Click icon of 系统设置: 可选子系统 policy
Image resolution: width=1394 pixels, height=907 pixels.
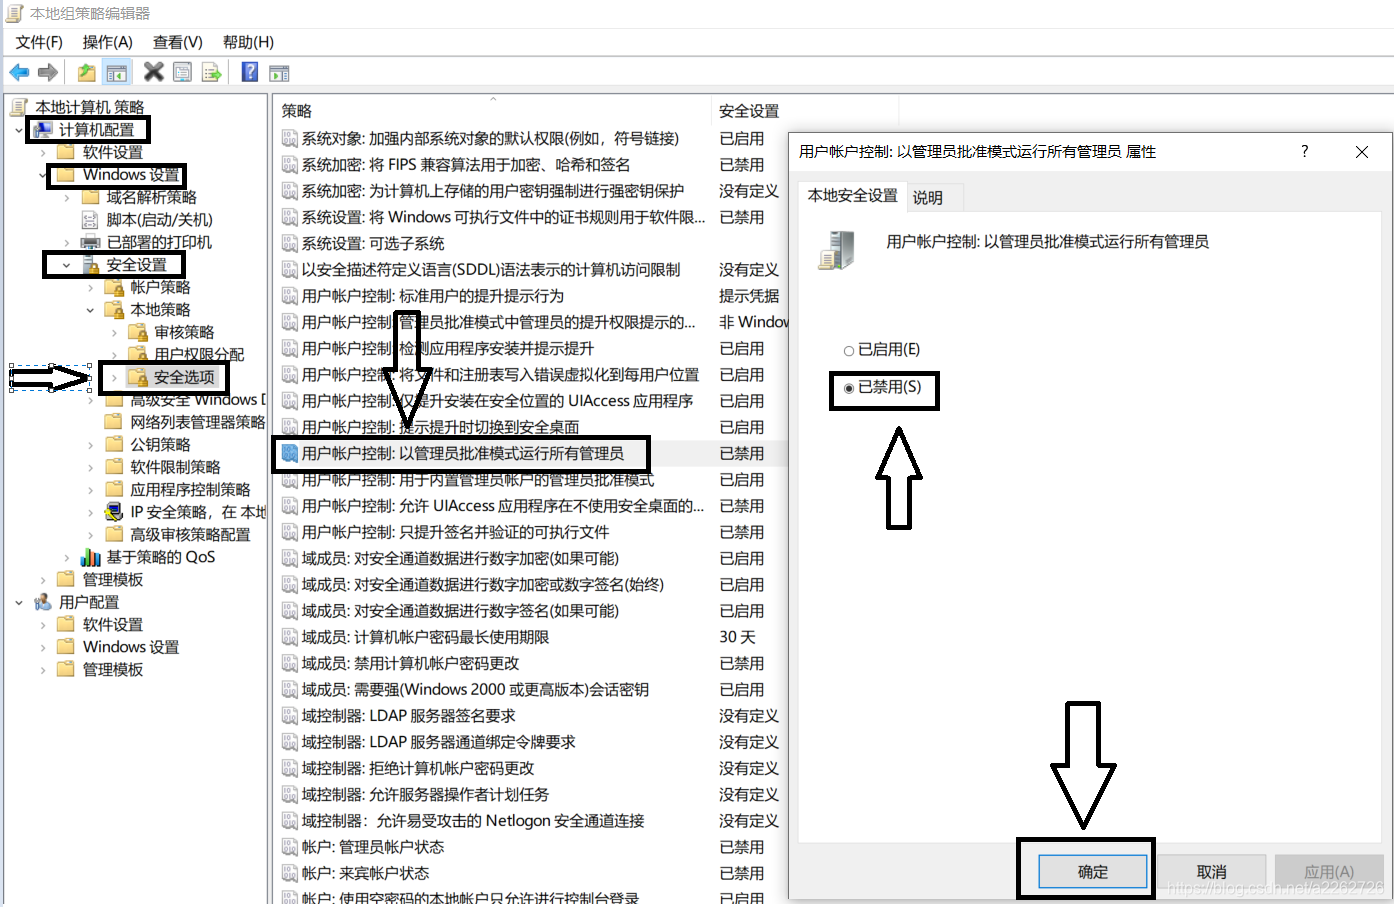(289, 243)
